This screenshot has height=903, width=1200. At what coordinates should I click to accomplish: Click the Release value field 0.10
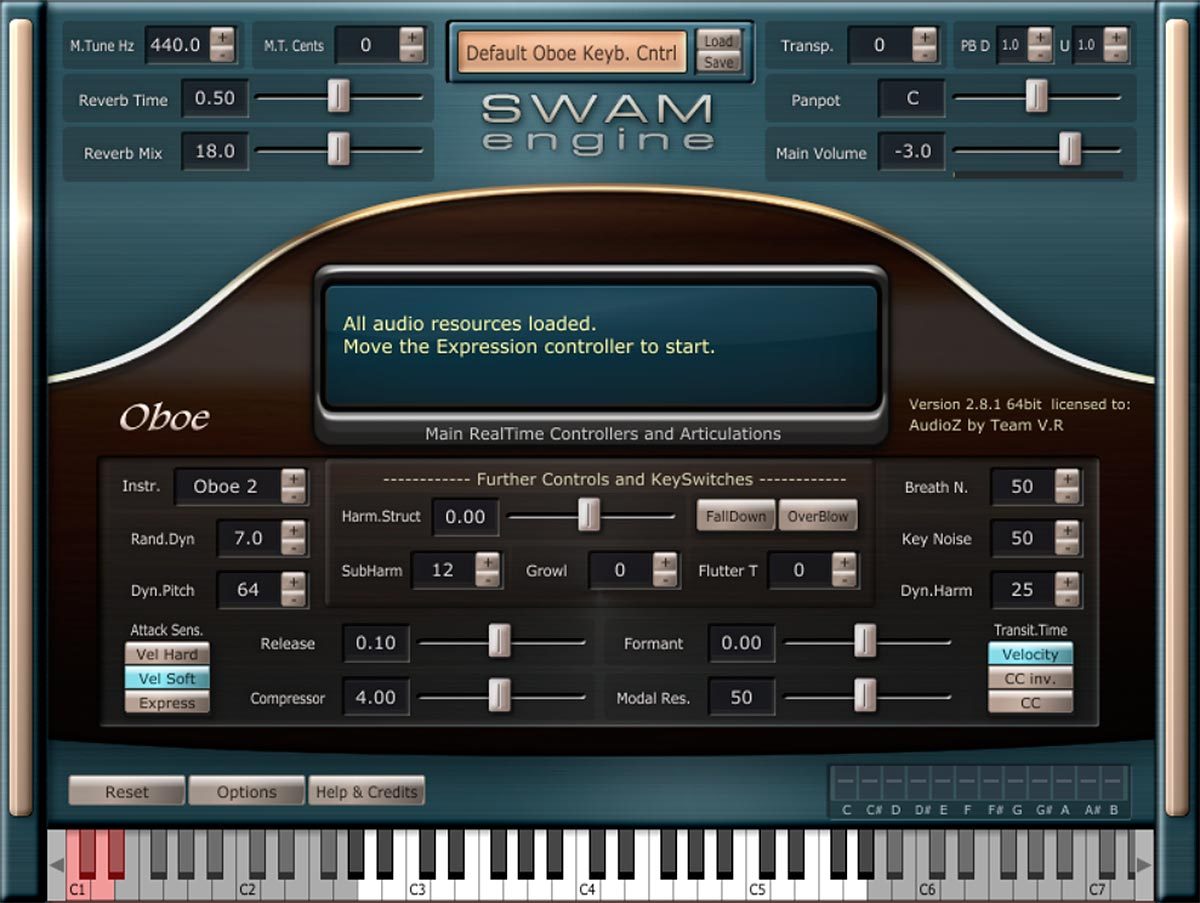(x=376, y=643)
